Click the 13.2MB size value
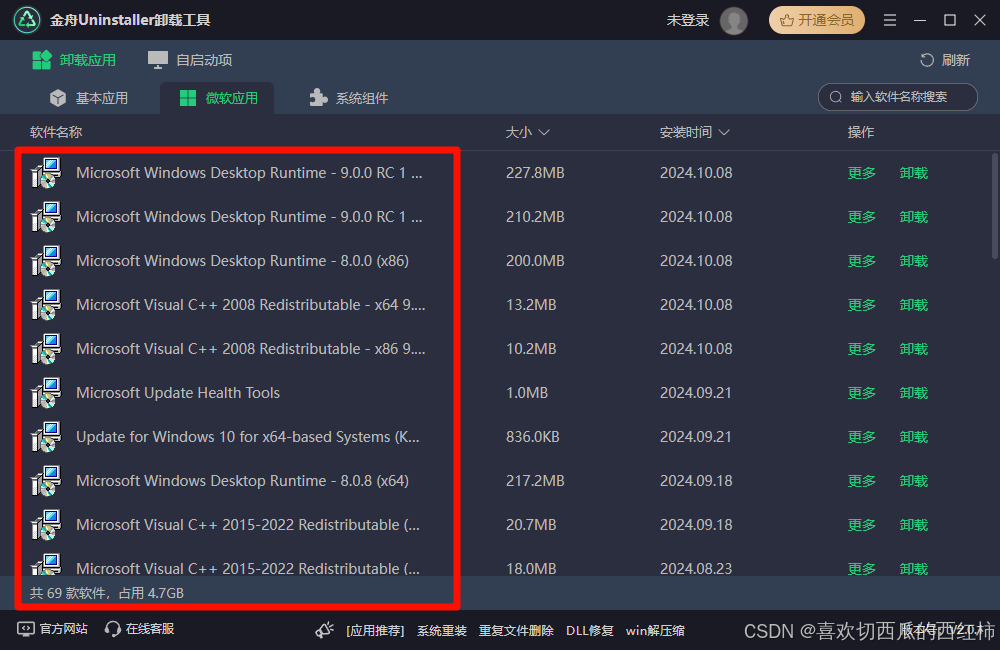The height and width of the screenshot is (650, 1000). pyautogui.click(x=531, y=305)
